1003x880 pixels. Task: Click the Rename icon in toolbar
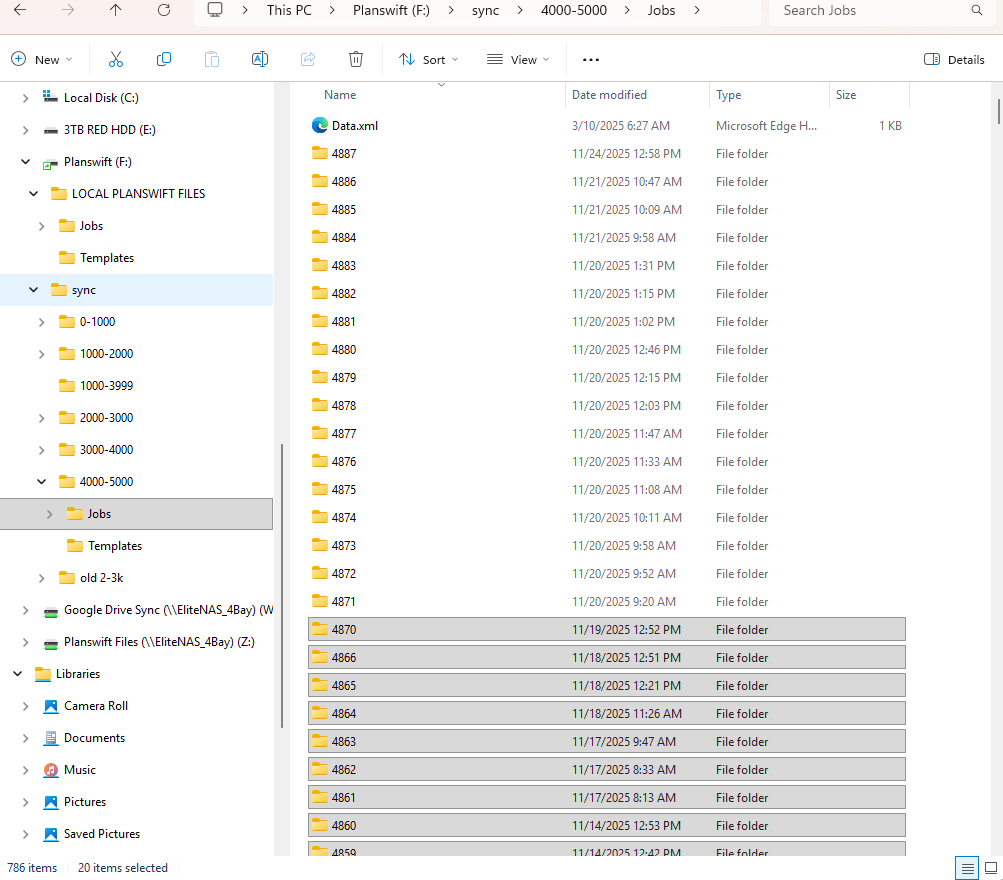tap(260, 60)
